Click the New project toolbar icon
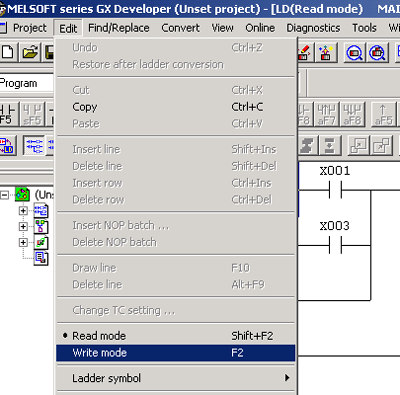 [8, 52]
